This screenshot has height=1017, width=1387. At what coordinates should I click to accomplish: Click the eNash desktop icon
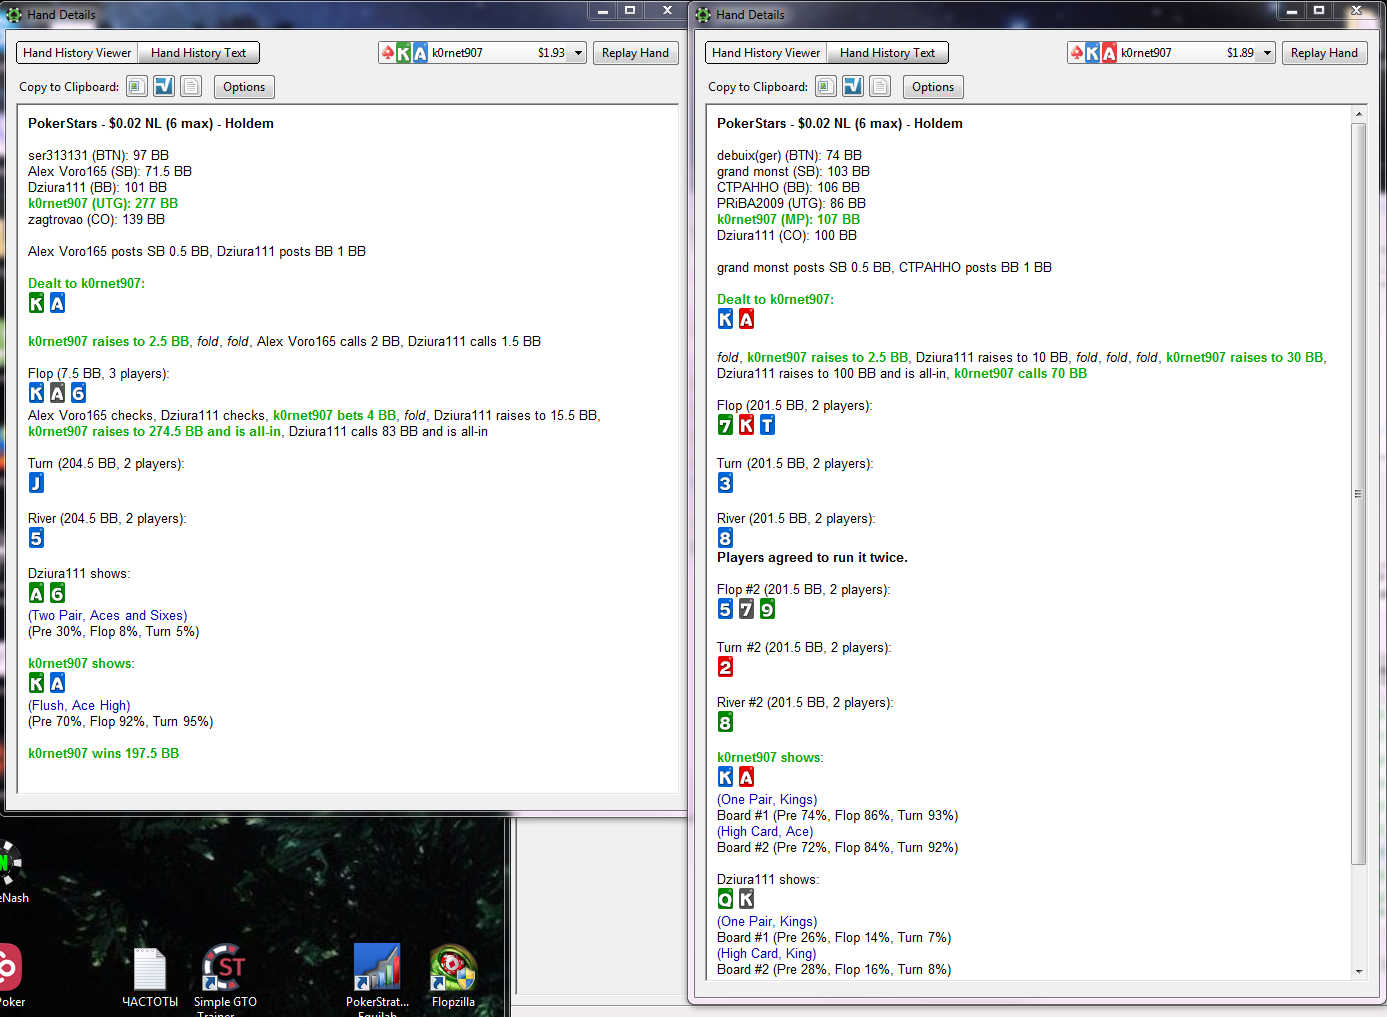pos(12,872)
